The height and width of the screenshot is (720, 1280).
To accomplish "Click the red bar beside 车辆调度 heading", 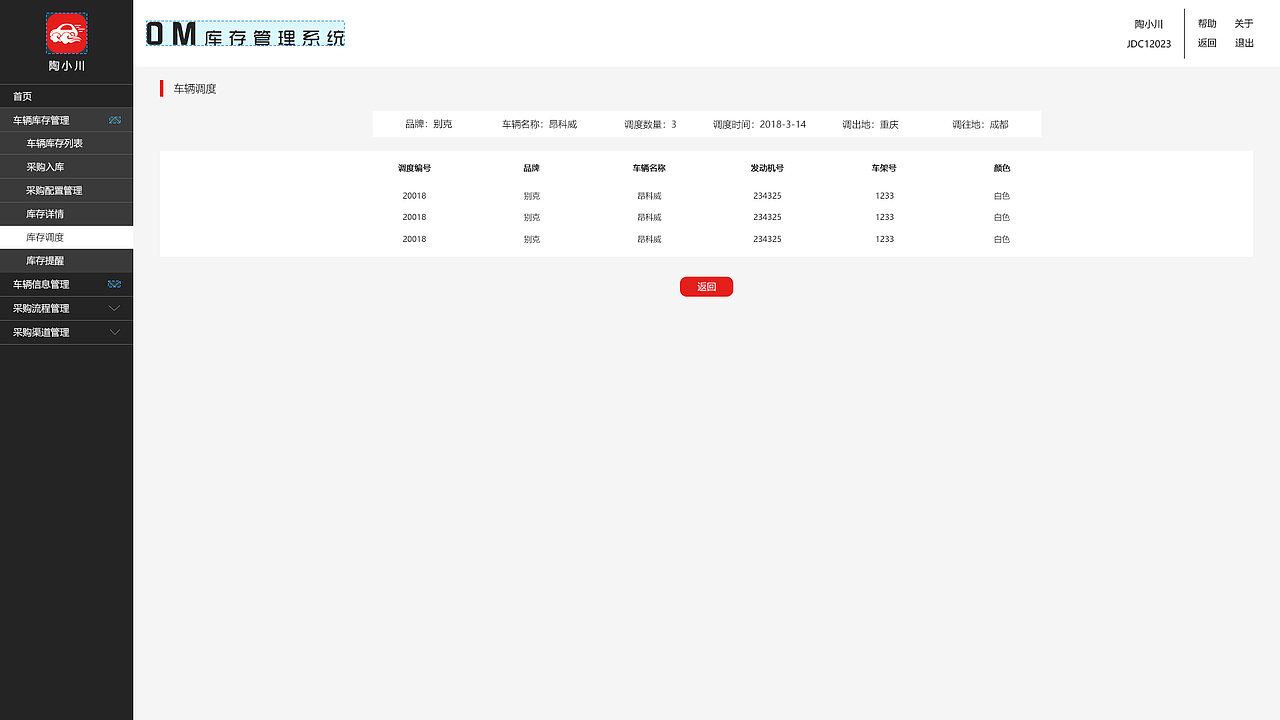I will tap(162, 88).
